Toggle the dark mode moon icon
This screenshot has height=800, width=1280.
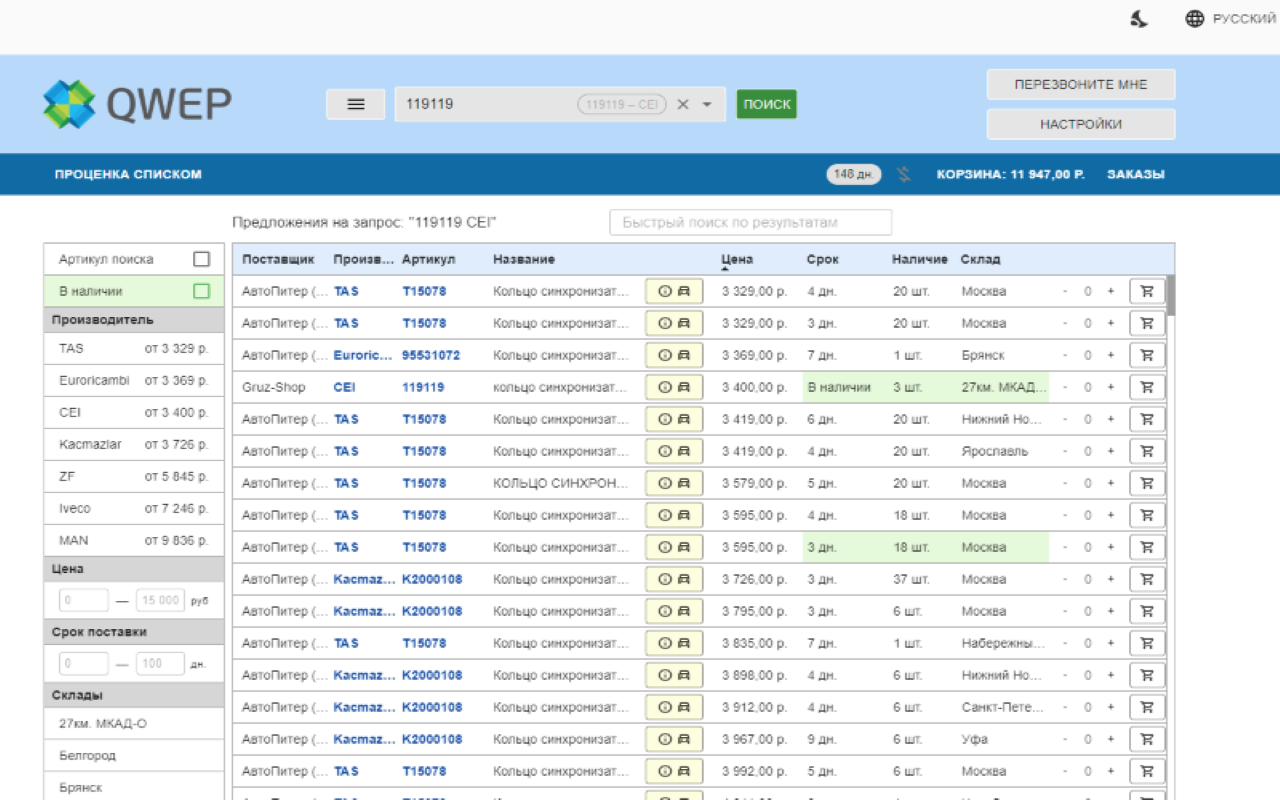pyautogui.click(x=1139, y=18)
